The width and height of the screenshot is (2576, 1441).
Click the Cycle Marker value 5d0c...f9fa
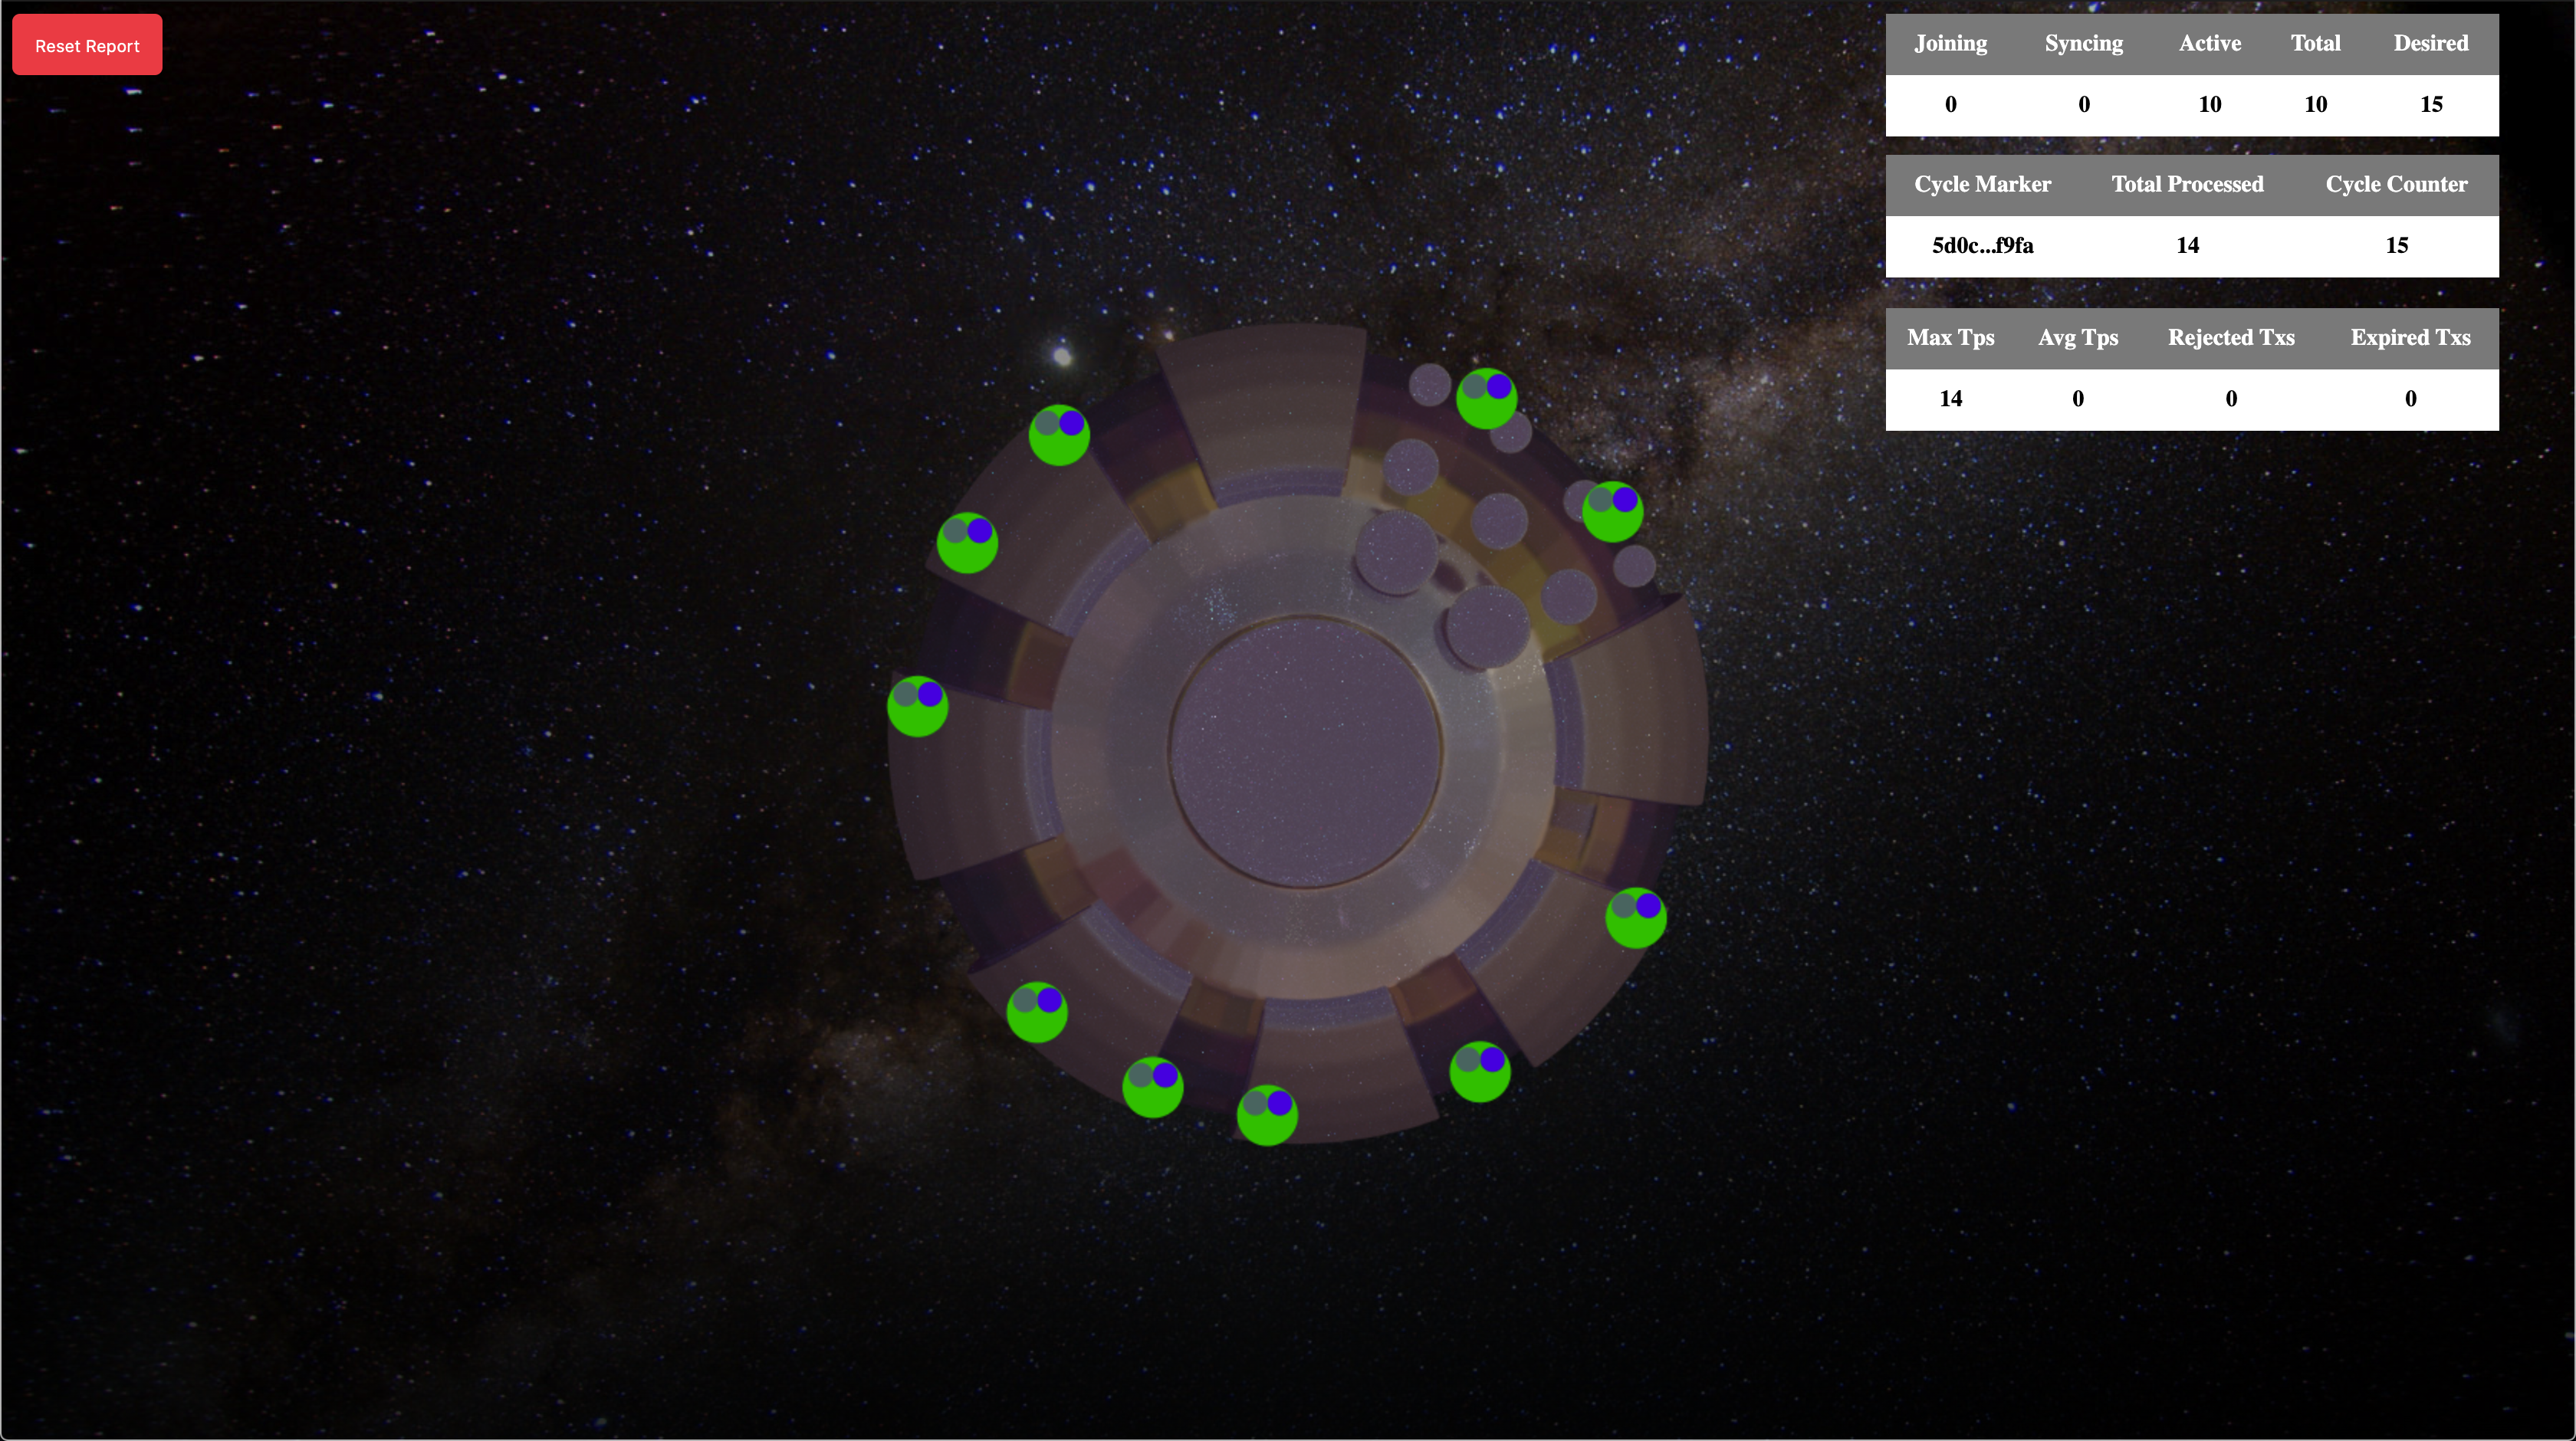coord(1982,246)
